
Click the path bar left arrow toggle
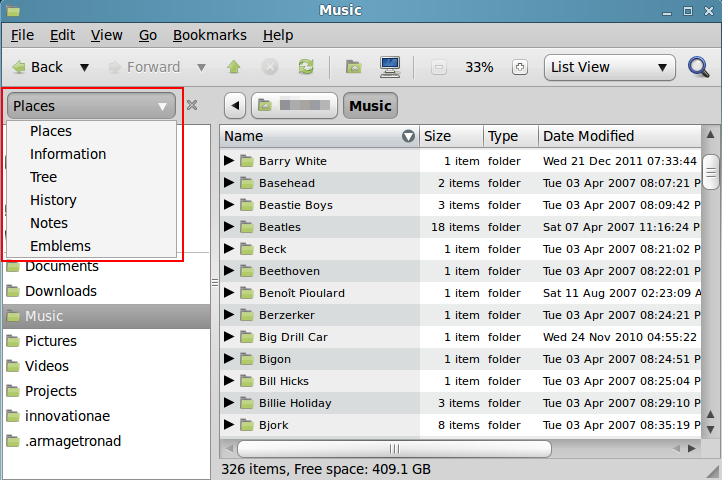pos(235,105)
